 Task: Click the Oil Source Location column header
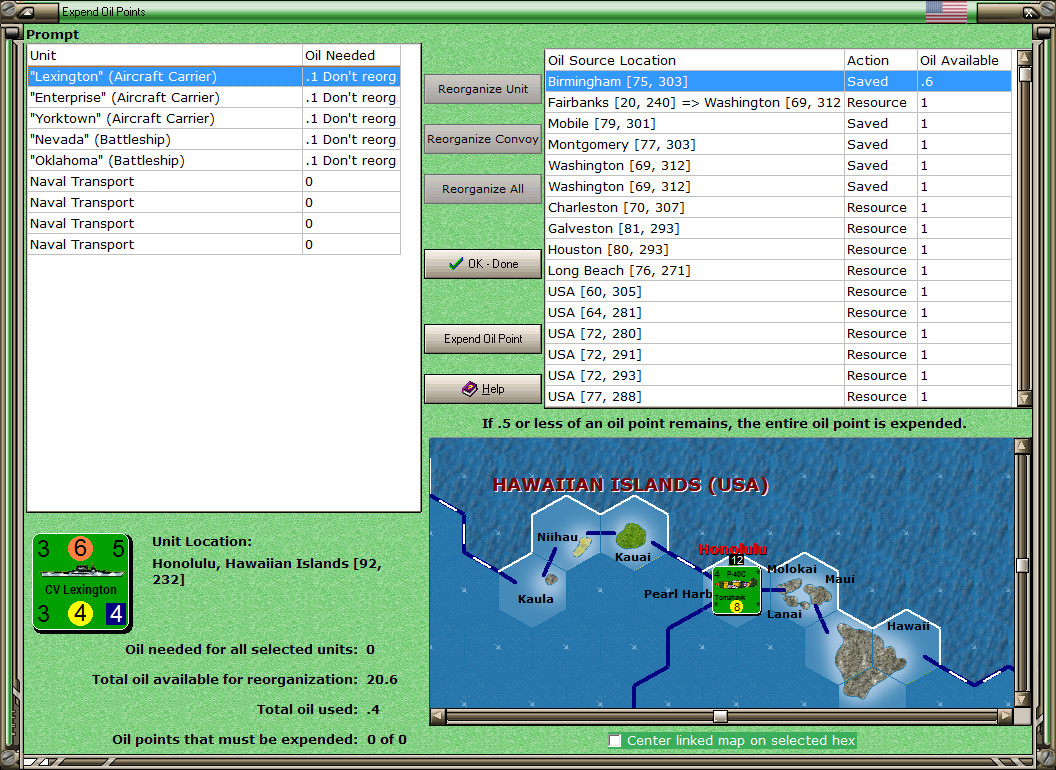pos(694,60)
